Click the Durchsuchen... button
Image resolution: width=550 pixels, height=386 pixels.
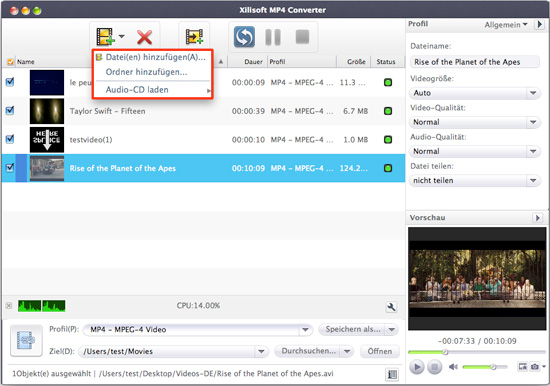(307, 351)
